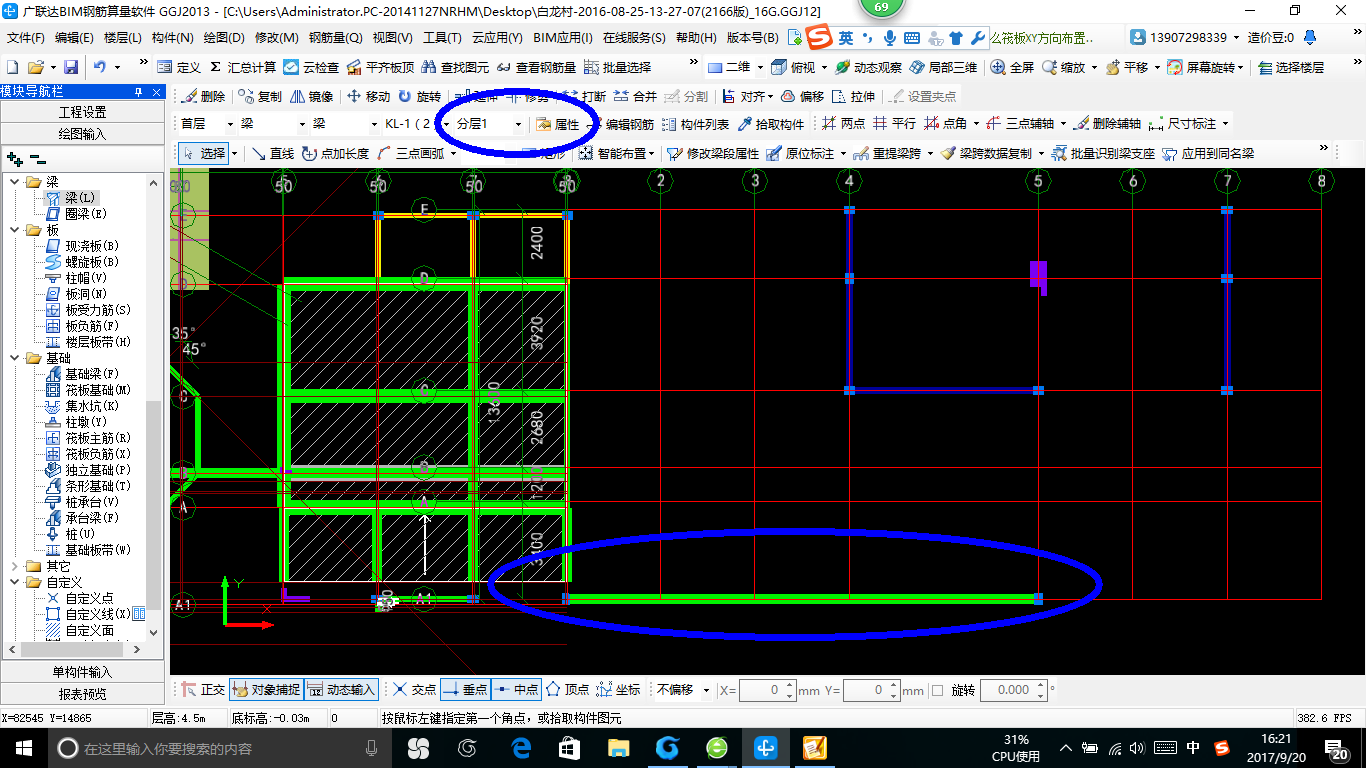Screen dimensions: 1366x768
Task: Run 汇总计算 summary calculation
Action: pos(243,67)
